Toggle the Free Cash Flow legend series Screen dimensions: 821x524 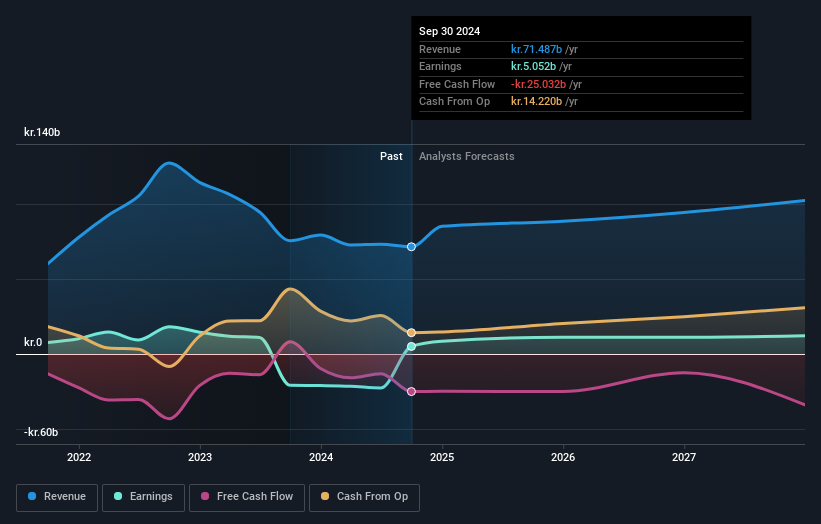click(x=247, y=497)
